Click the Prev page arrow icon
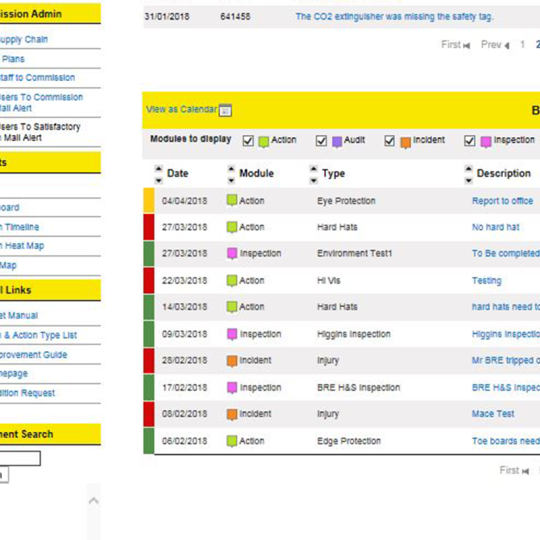This screenshot has width=540, height=540. [x=507, y=45]
